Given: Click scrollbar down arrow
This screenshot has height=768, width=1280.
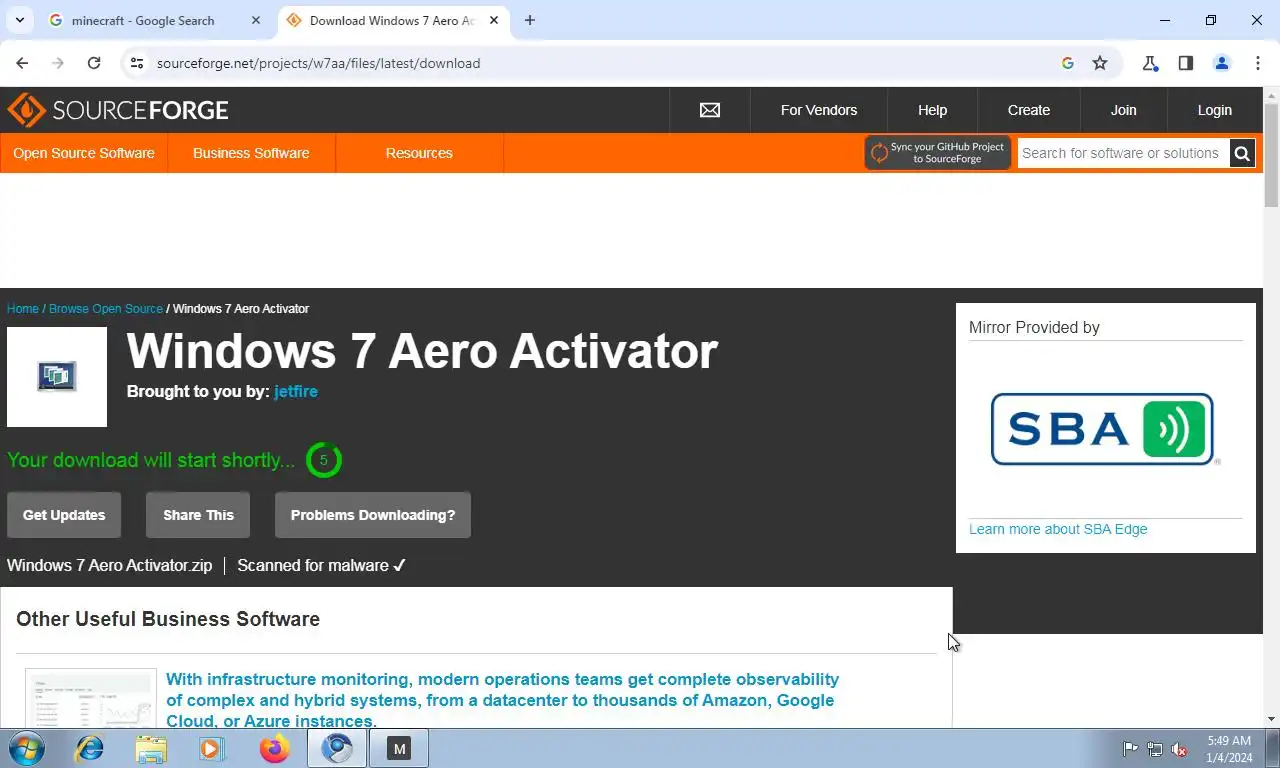Looking at the screenshot, I should 1271,719.
